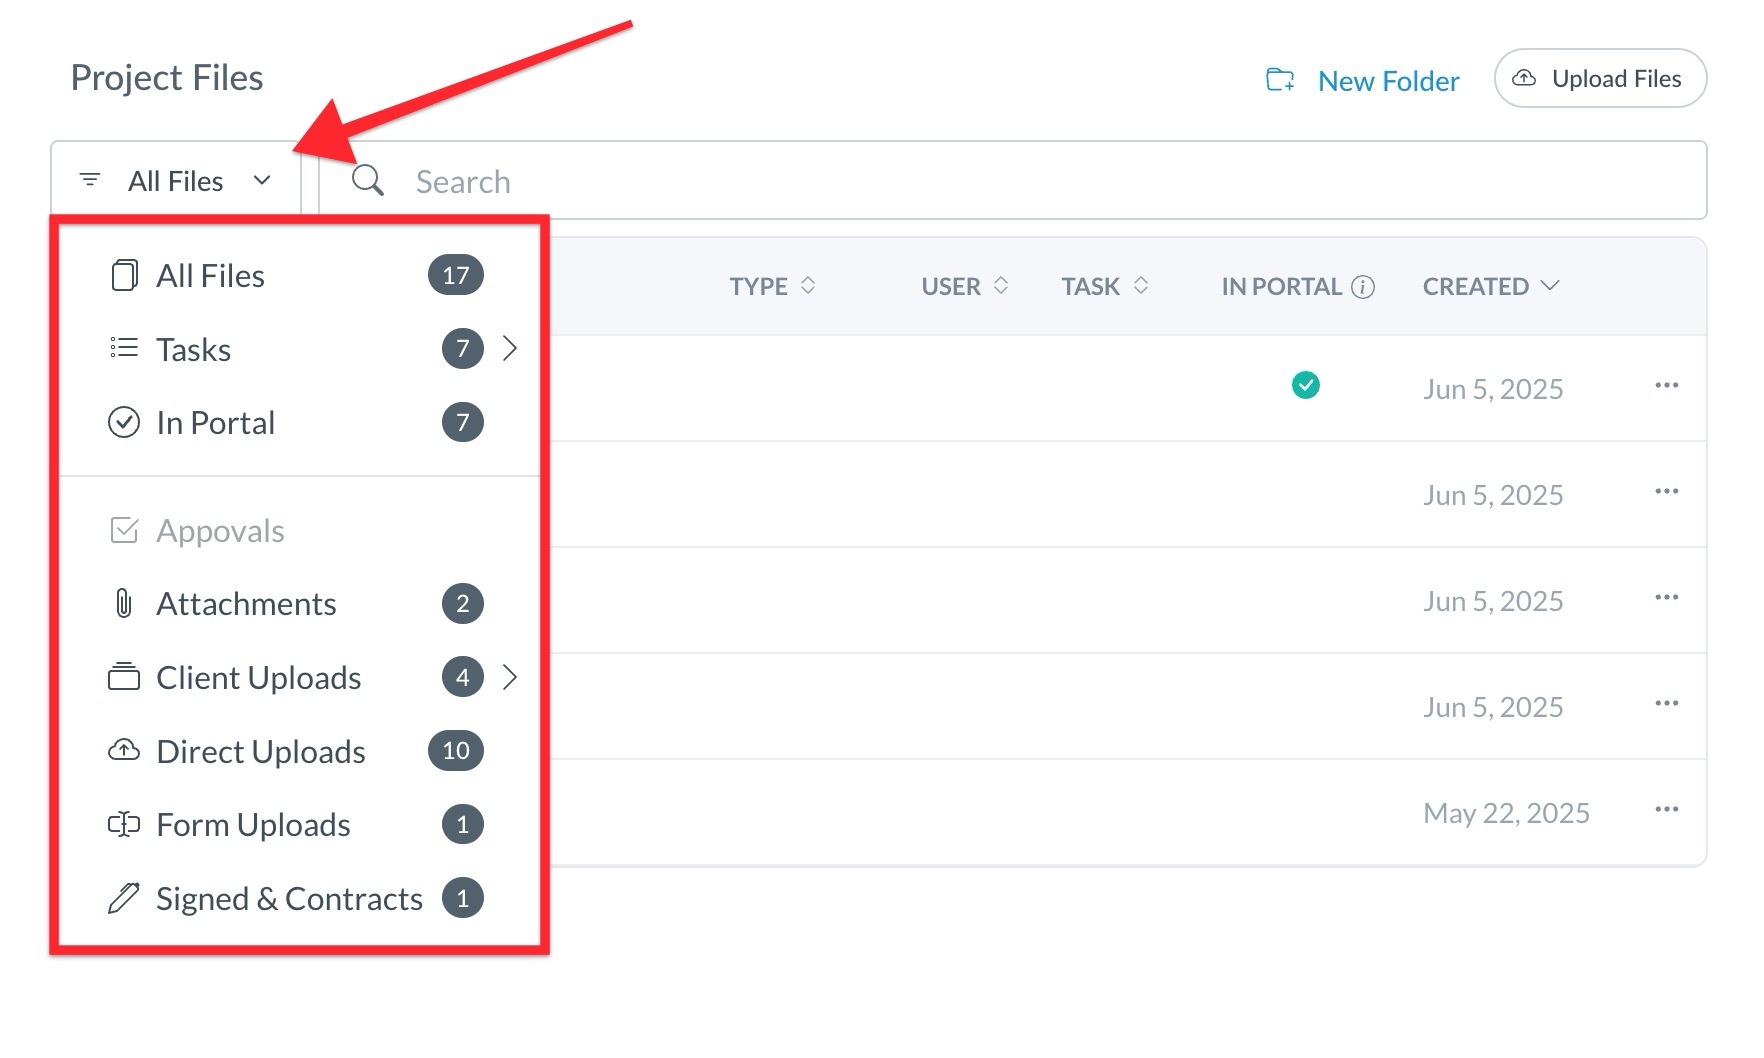Click the magnifying glass search icon
Viewport: 1764px width, 1058px height.
click(x=367, y=181)
